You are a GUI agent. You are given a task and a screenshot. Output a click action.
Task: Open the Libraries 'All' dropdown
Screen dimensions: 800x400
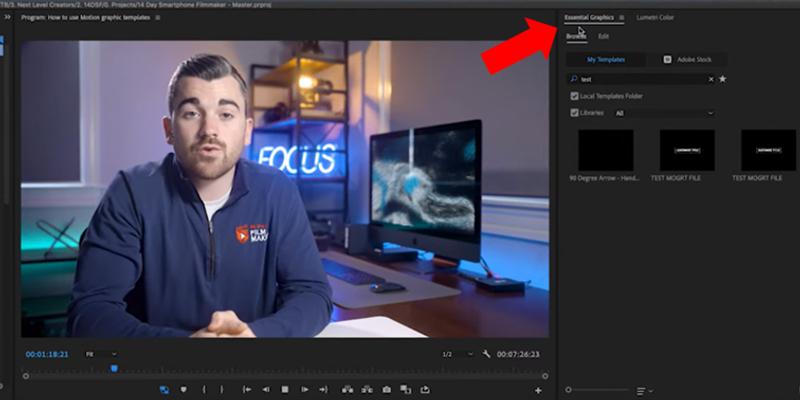664,113
